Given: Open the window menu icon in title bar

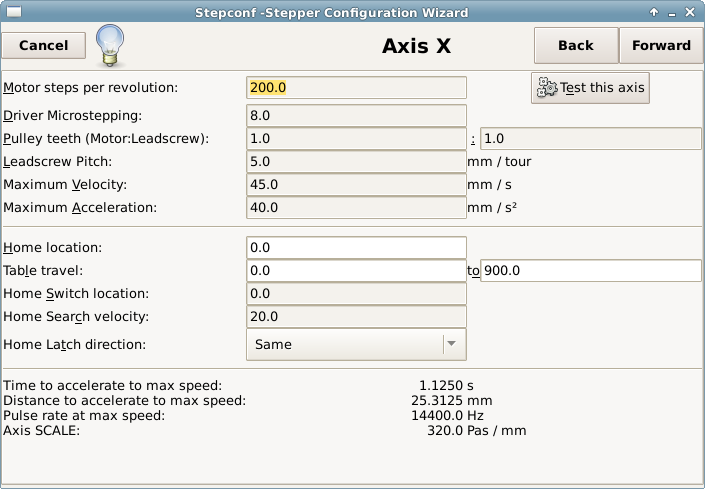Looking at the screenshot, I should coord(14,12).
